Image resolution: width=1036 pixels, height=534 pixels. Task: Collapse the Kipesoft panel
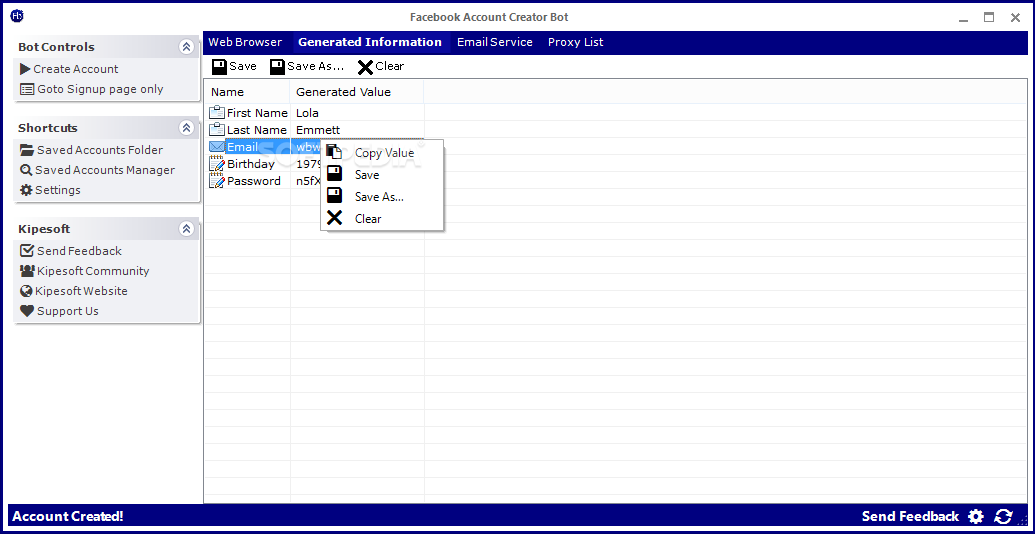pos(186,229)
